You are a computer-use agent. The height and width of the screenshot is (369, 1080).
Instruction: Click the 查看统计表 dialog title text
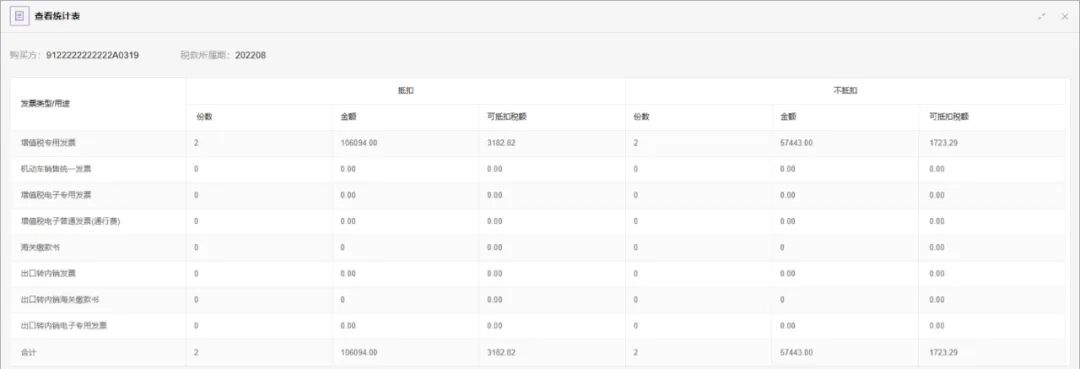57,16
